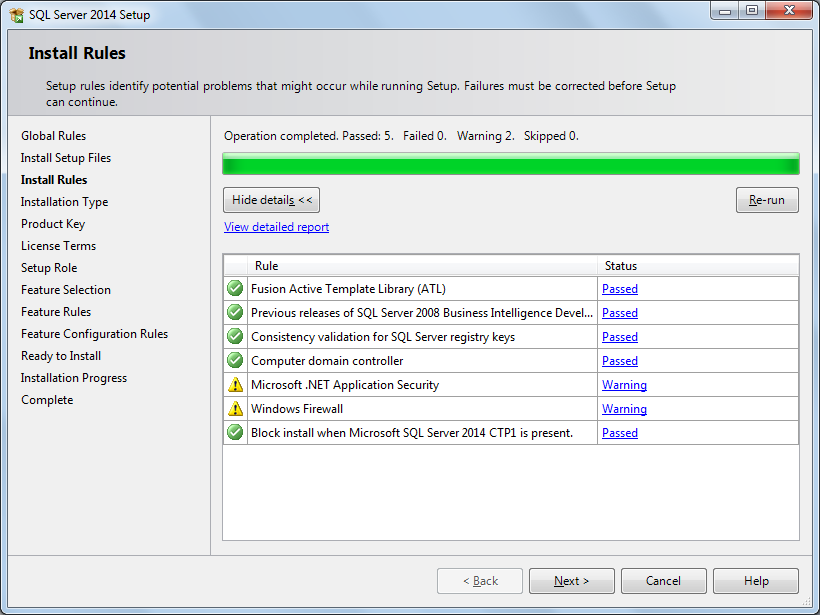Minimize the SQL Server 2014 Setup window
This screenshot has height=615, width=820.
(x=725, y=10)
